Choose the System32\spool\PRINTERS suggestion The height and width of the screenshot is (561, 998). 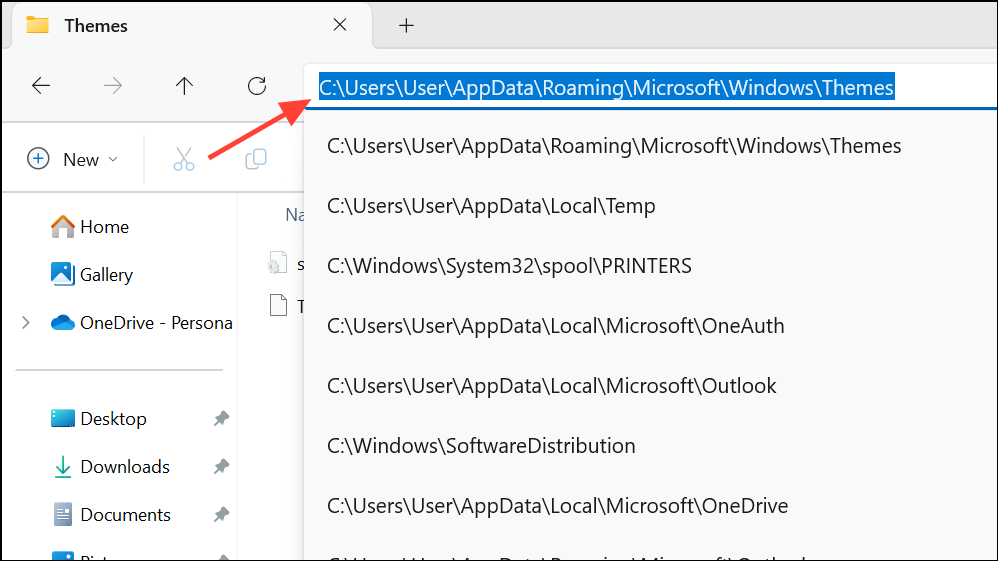pos(509,266)
